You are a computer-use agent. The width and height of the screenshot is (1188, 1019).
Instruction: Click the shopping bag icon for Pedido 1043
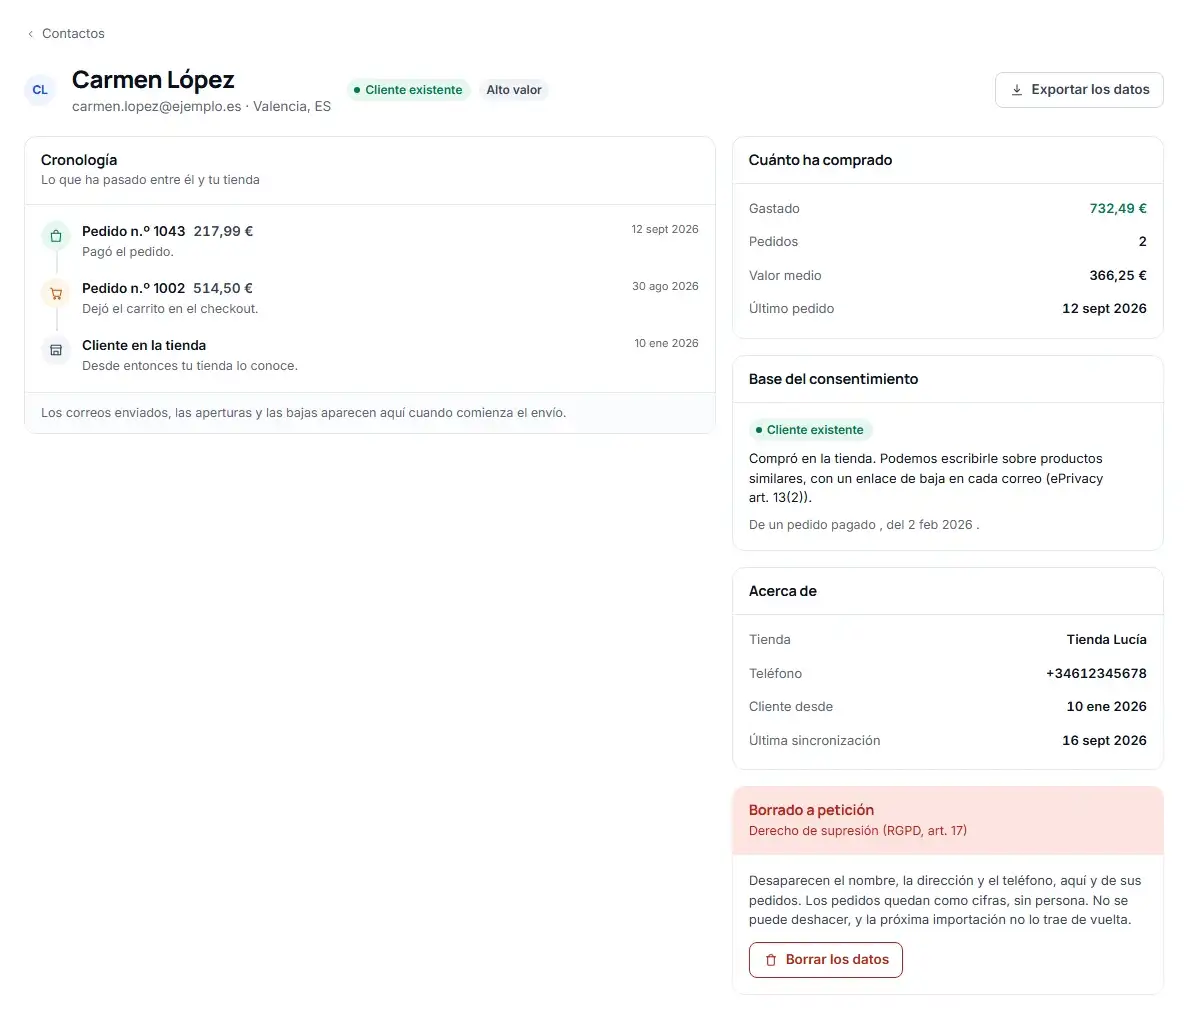point(56,236)
